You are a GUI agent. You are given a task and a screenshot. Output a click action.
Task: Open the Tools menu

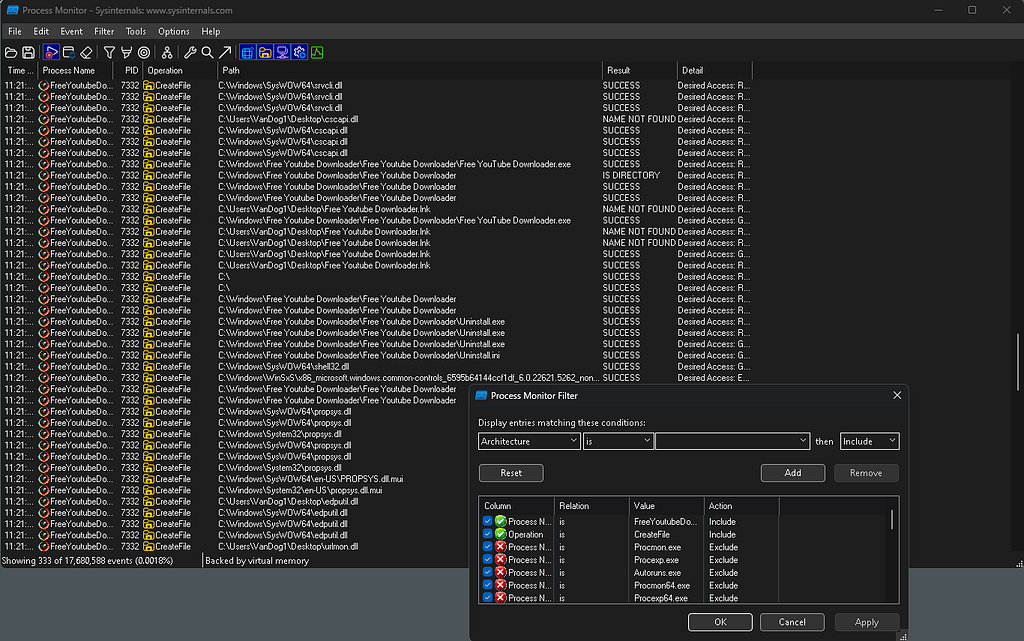(x=136, y=31)
